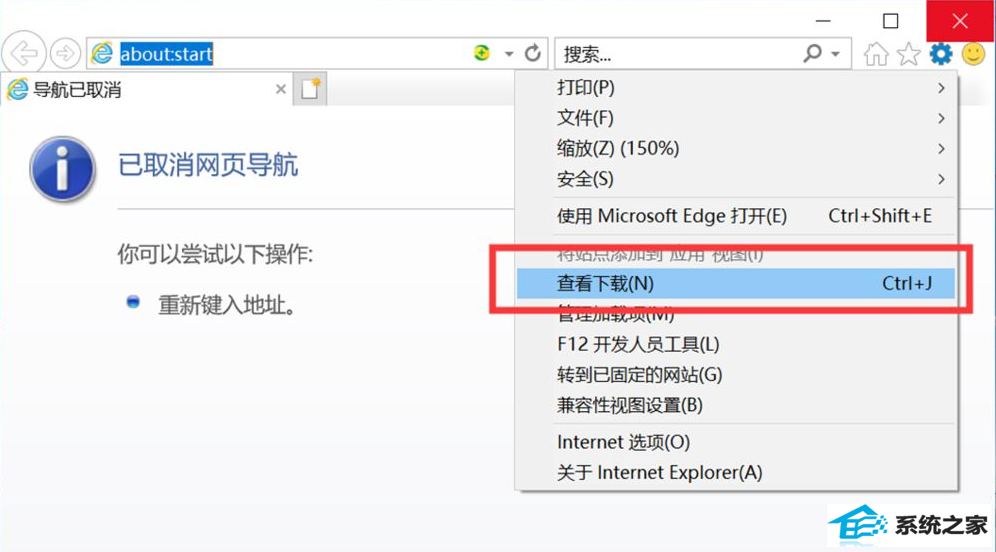This screenshot has height=552, width=996.
Task: Click the 已取消网页导航 heading
Action: coord(208,165)
